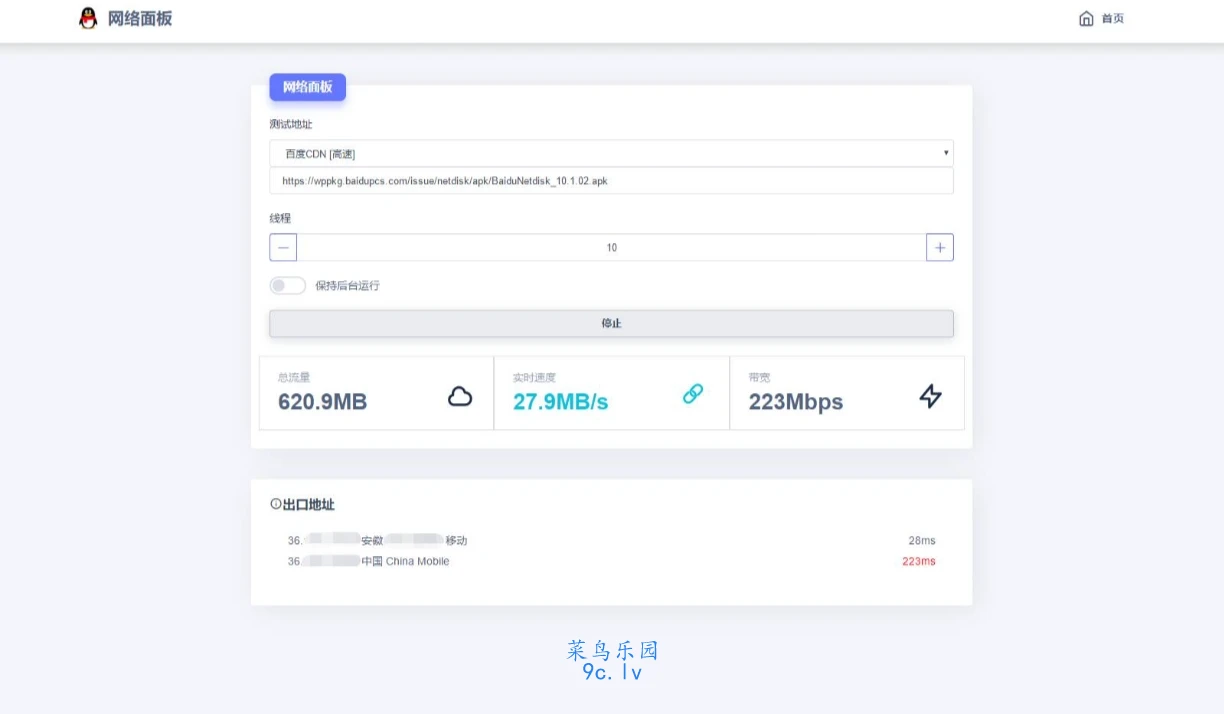This screenshot has height=714, width=1224.
Task: Click the home icon in header
Action: tap(1086, 18)
